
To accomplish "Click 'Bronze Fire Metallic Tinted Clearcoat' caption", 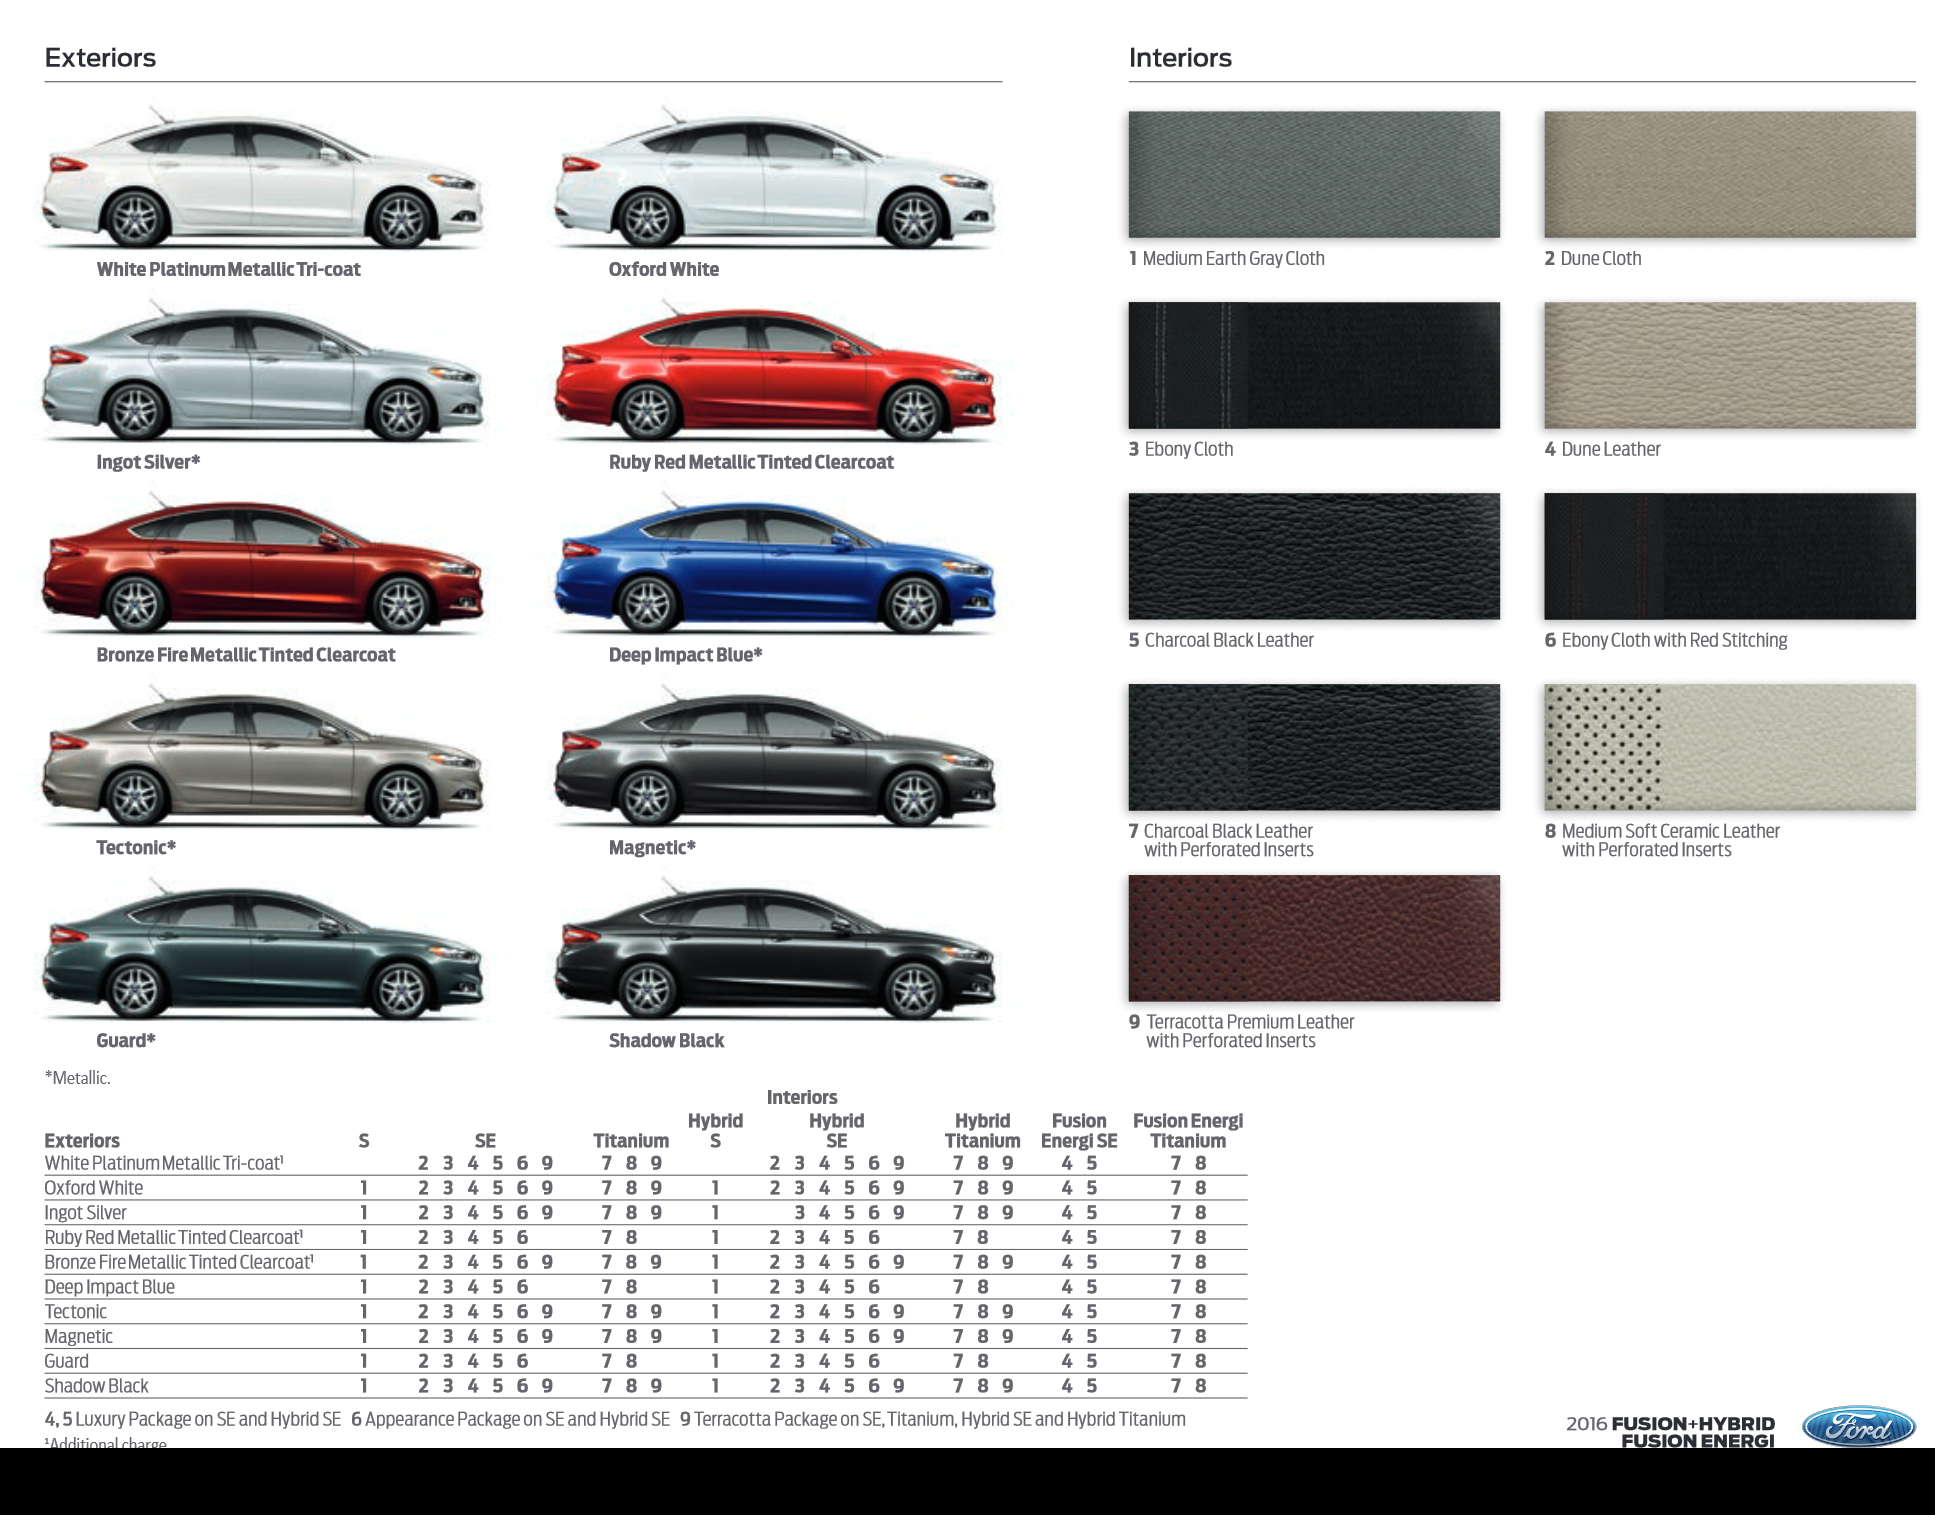I will 246,655.
